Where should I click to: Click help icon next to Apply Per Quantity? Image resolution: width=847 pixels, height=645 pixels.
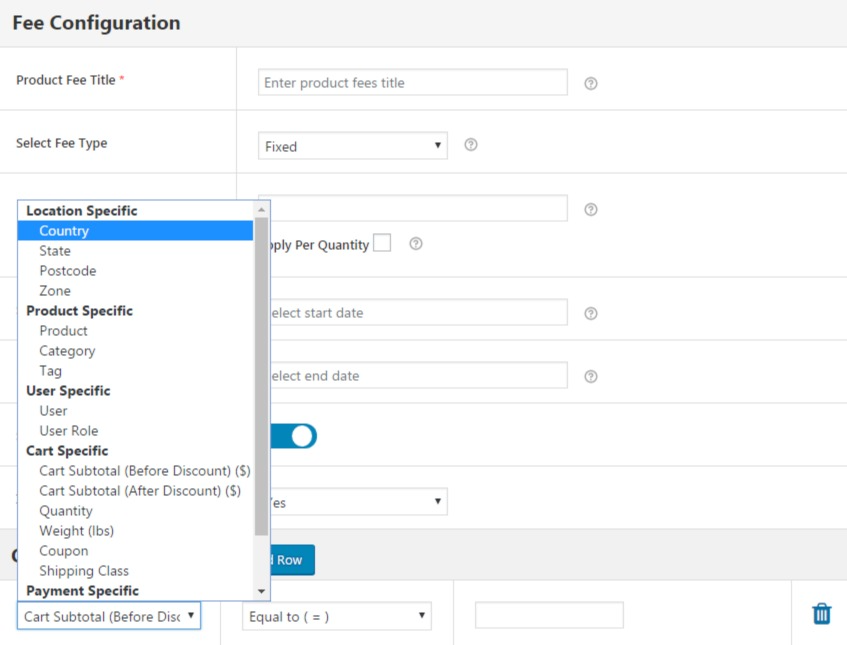click(415, 244)
